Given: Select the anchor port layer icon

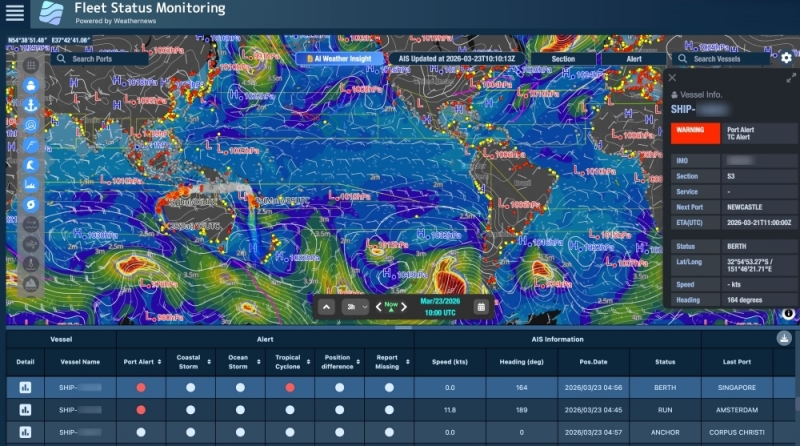Looking at the screenshot, I should (31, 105).
